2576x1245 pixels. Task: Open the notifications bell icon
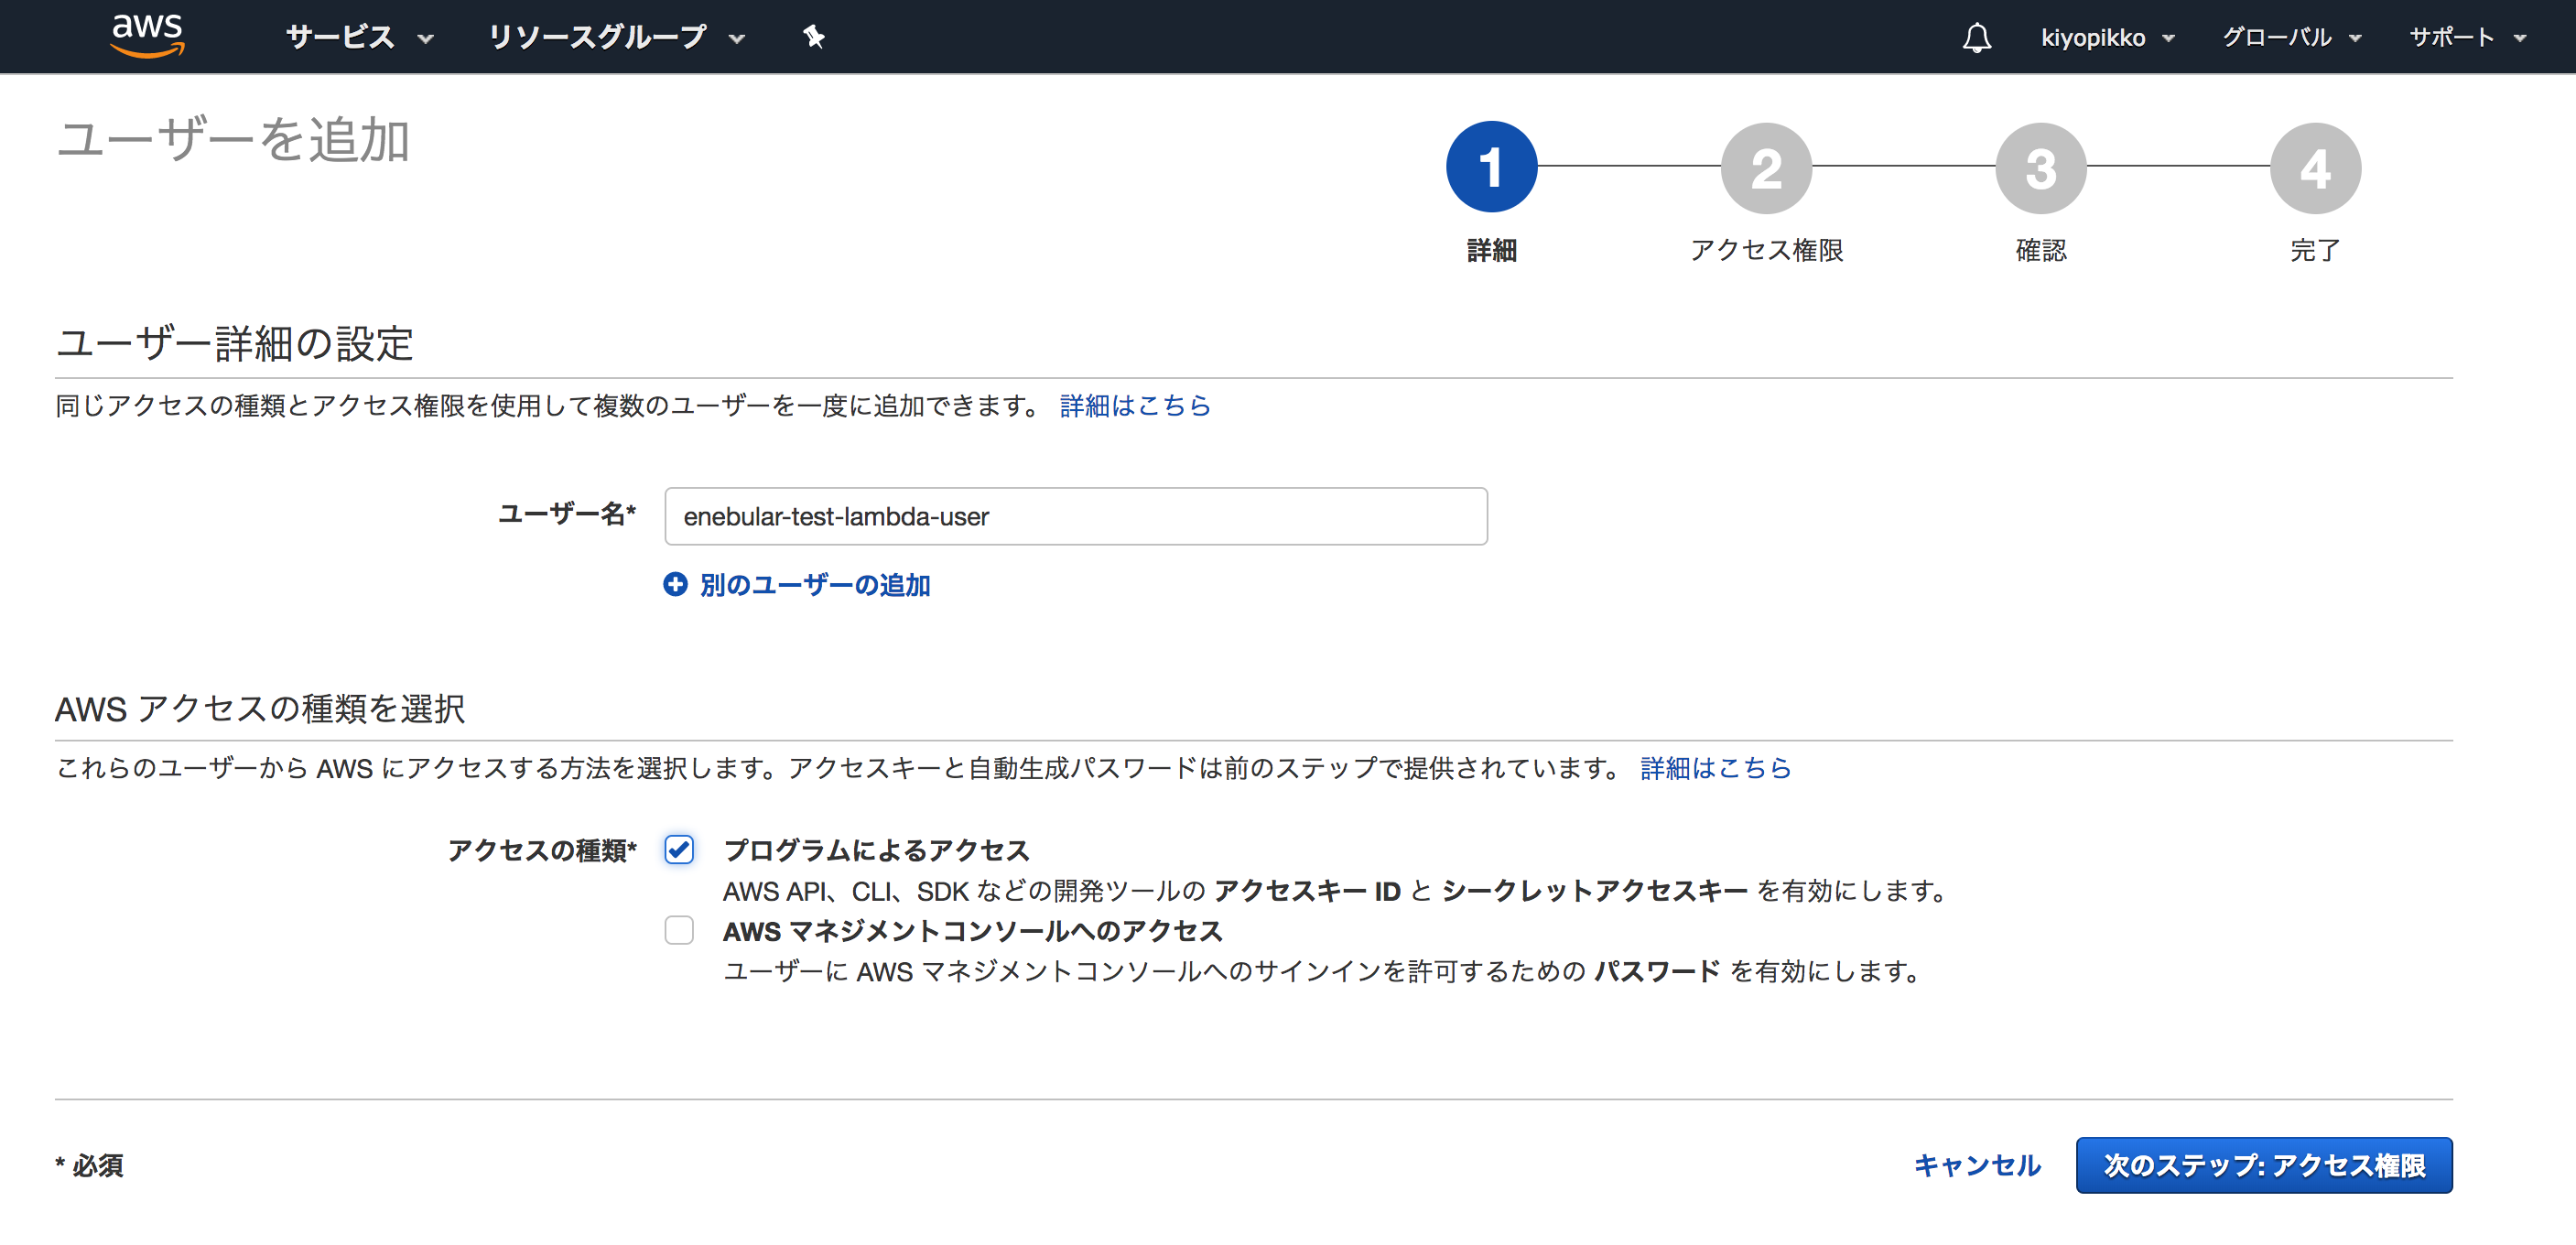click(x=1976, y=38)
